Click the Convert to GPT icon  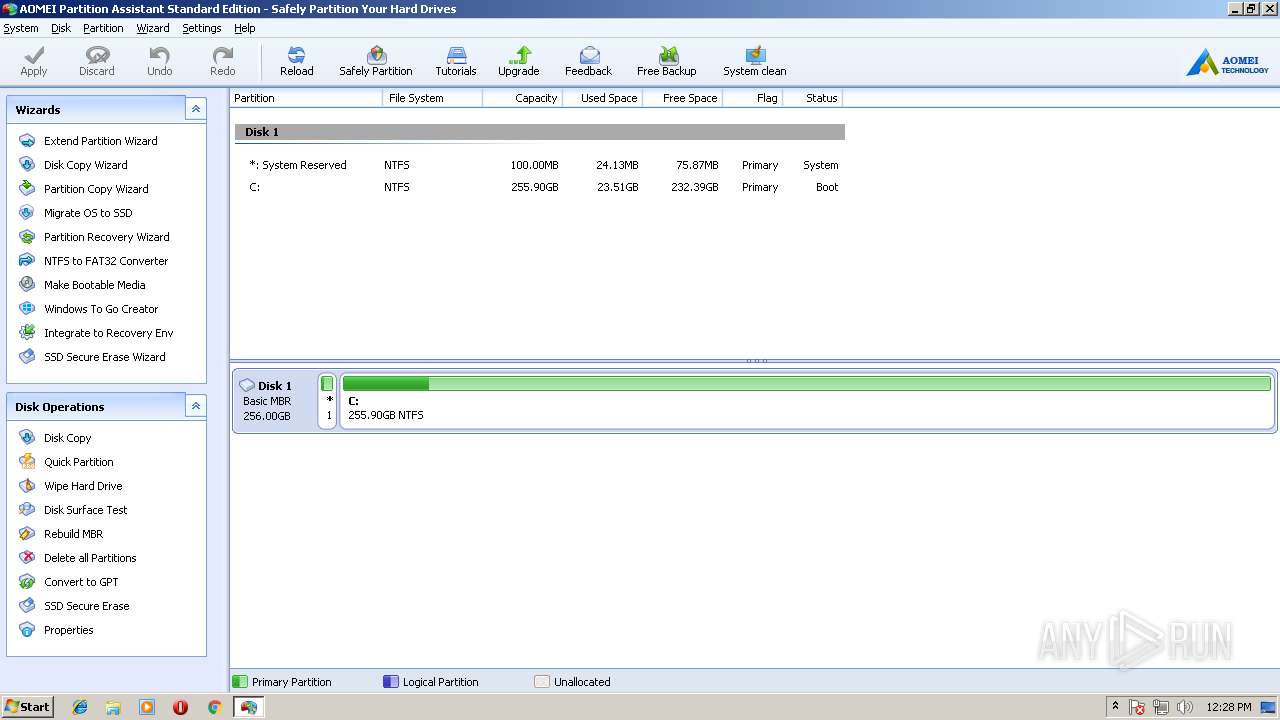coord(27,582)
